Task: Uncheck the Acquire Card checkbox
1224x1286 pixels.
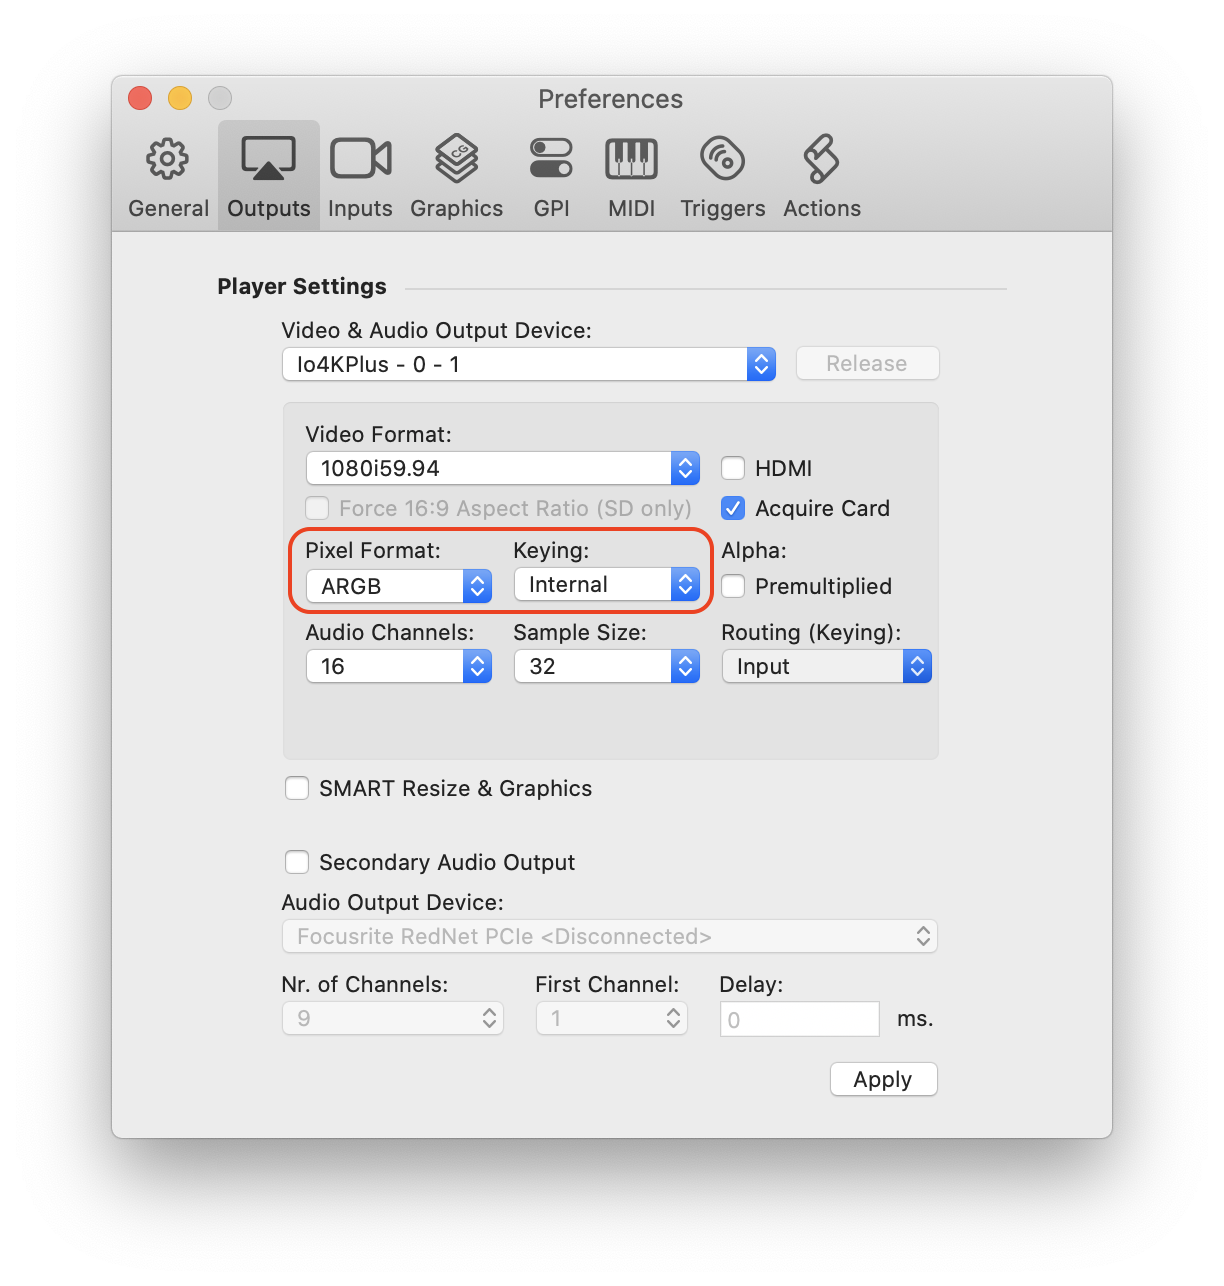Action: 733,508
